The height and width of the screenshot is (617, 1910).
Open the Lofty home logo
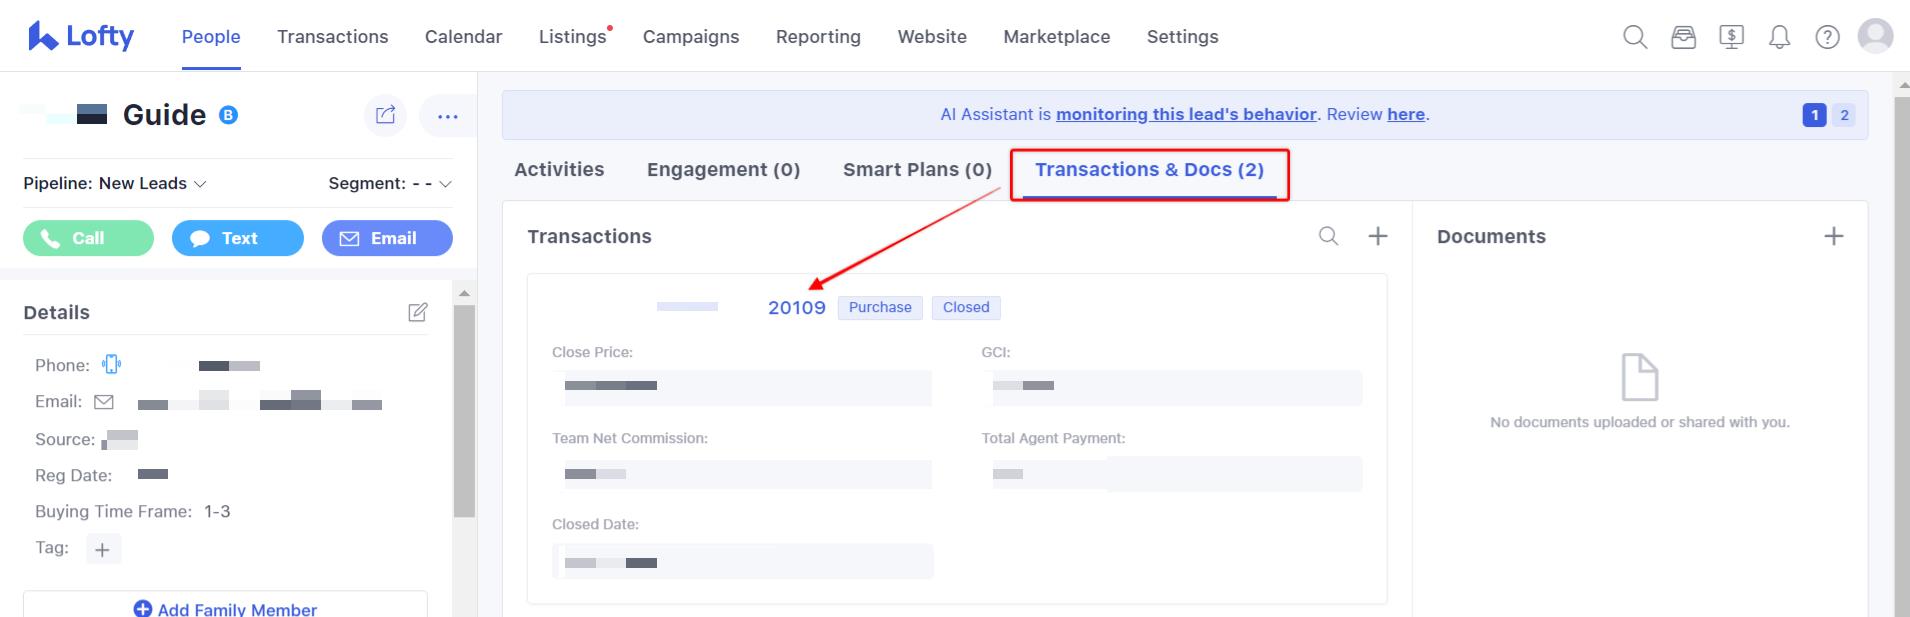[x=81, y=36]
